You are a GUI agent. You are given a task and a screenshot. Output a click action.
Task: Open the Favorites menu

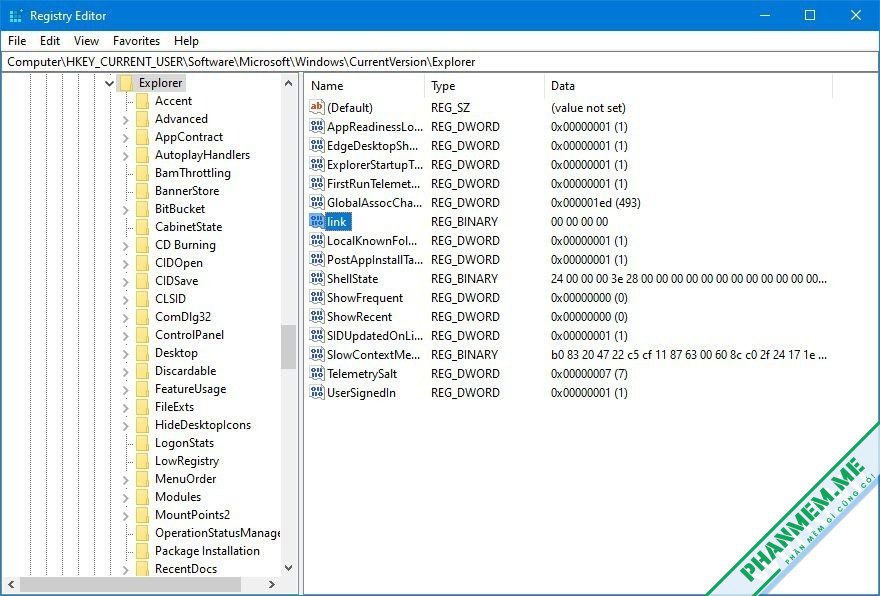pyautogui.click(x=136, y=41)
